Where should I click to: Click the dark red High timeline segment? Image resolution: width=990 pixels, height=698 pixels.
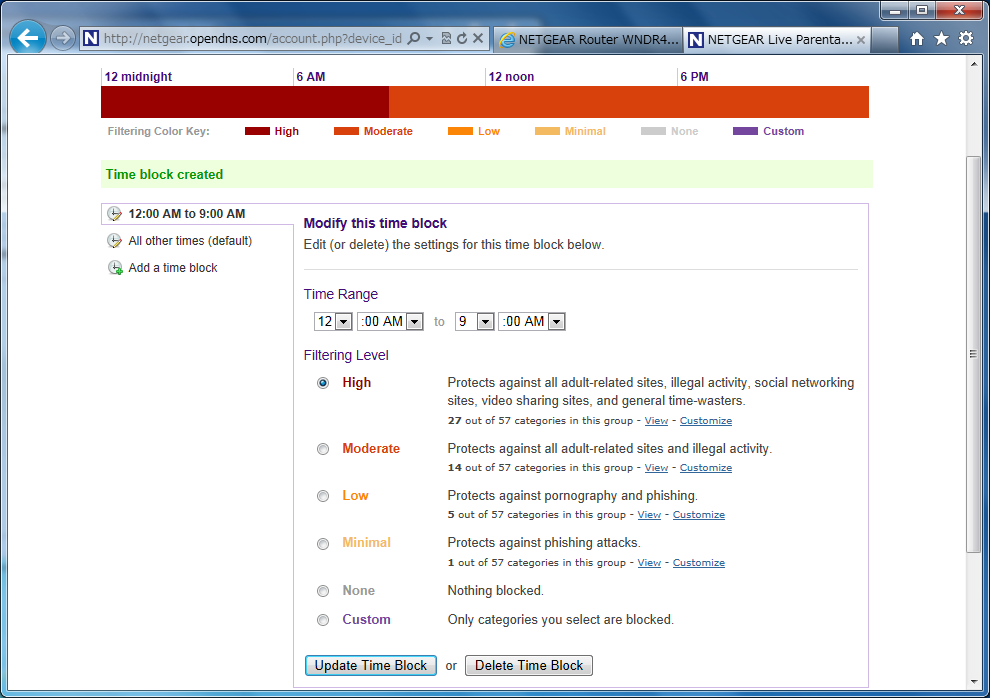coord(244,102)
